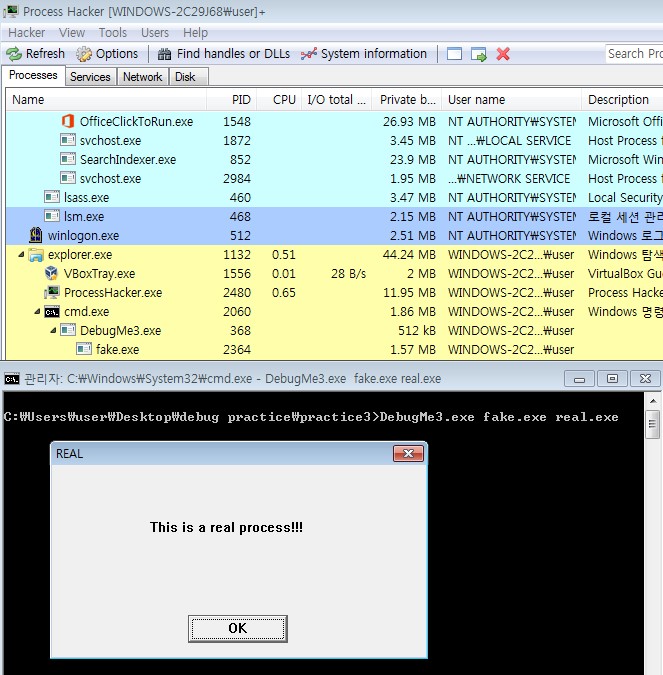Viewport: 663px width, 675px height.
Task: Sort by the Private bytes column header
Action: coord(407,100)
